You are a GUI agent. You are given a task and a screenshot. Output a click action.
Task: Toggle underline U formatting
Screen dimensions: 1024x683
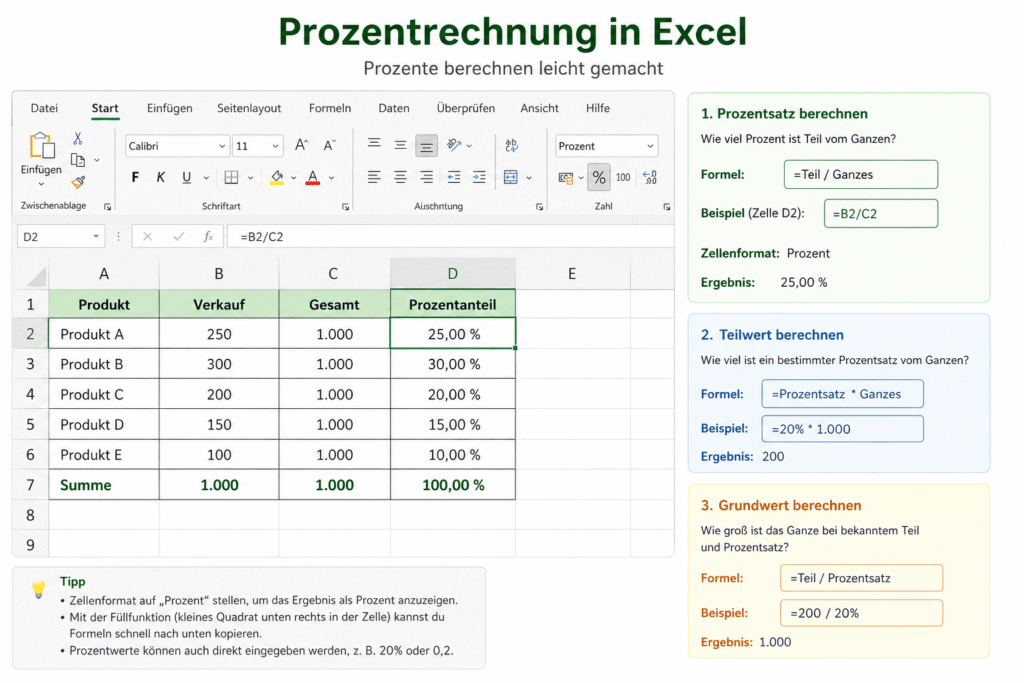187,177
